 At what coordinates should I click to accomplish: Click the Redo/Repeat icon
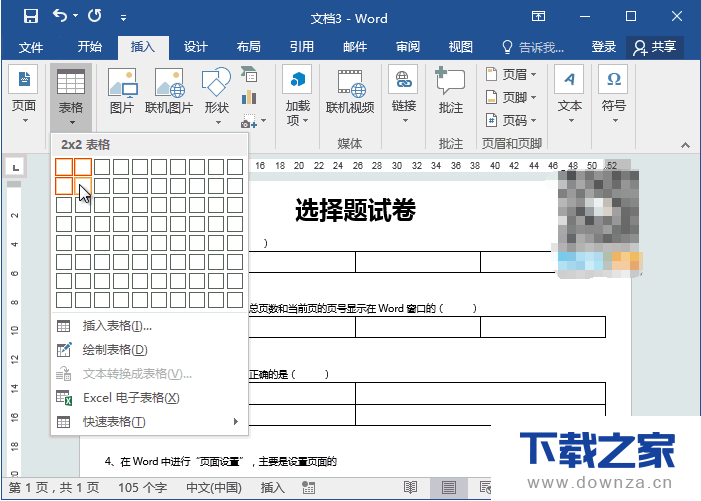coord(95,17)
